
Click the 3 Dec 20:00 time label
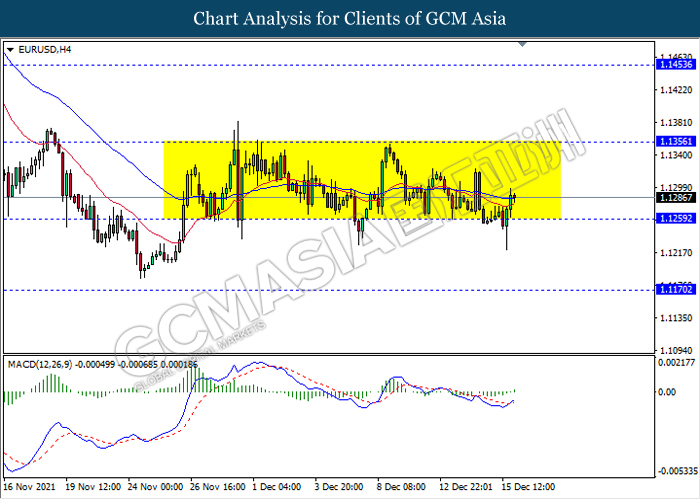click(339, 487)
